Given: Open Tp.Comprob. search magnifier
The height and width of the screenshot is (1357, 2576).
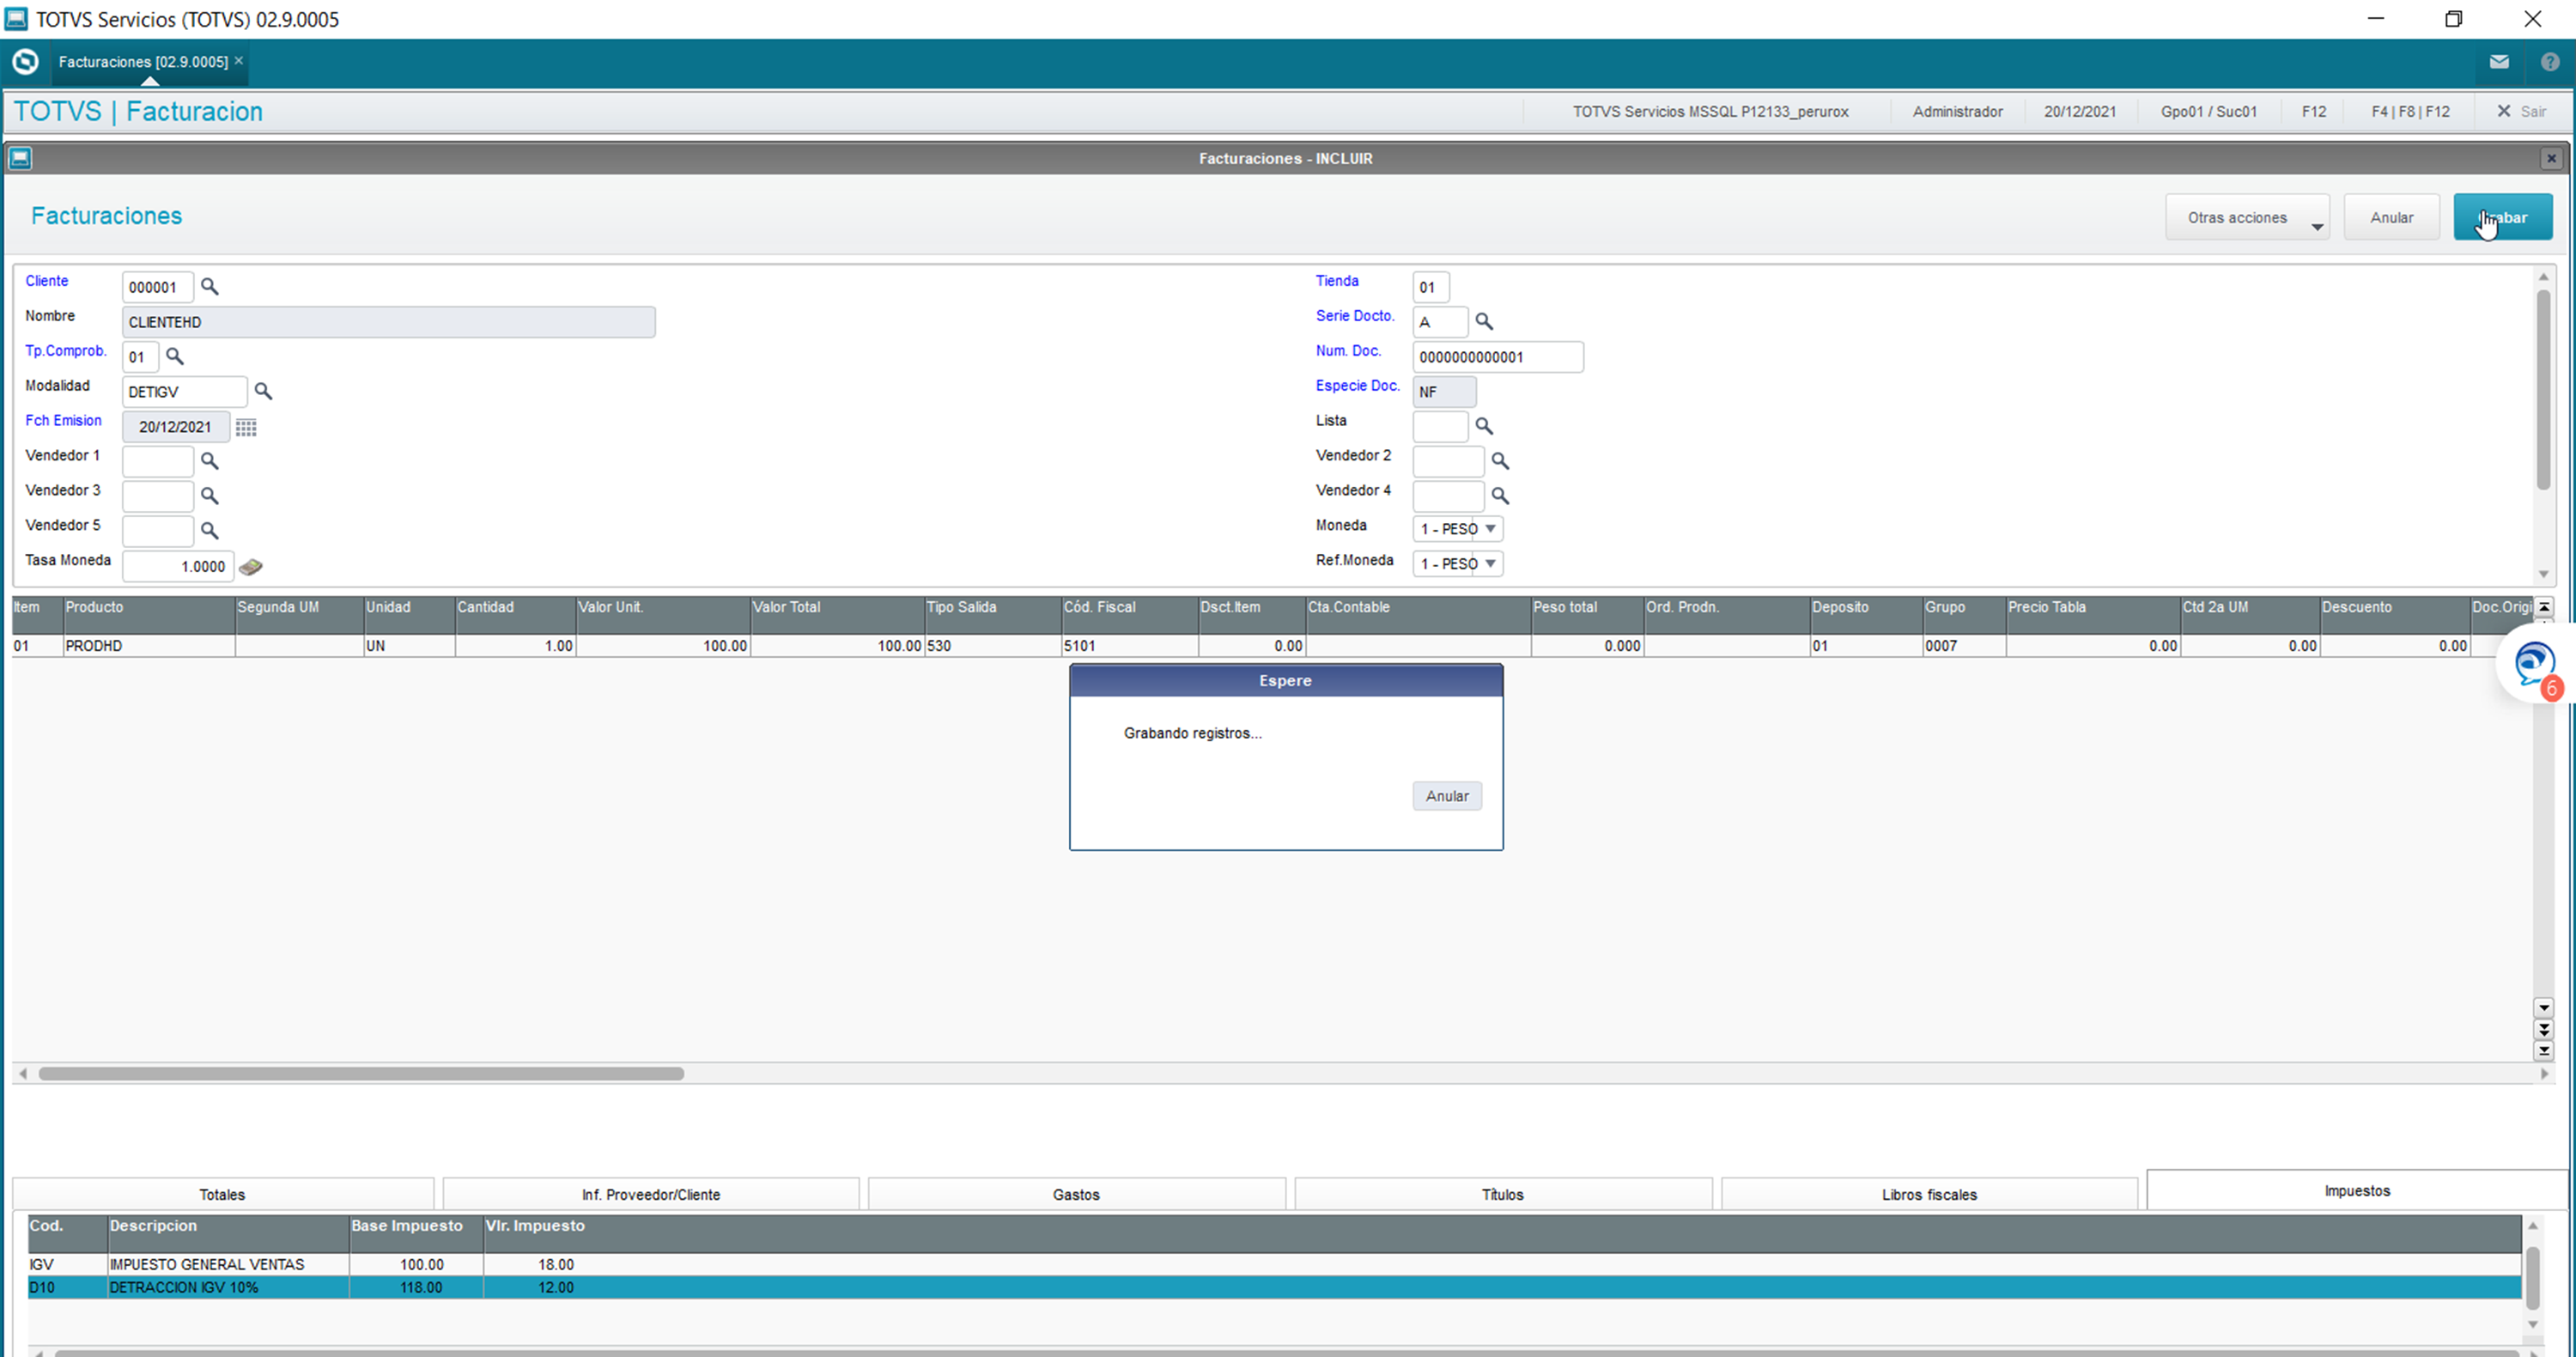Looking at the screenshot, I should pyautogui.click(x=174, y=356).
